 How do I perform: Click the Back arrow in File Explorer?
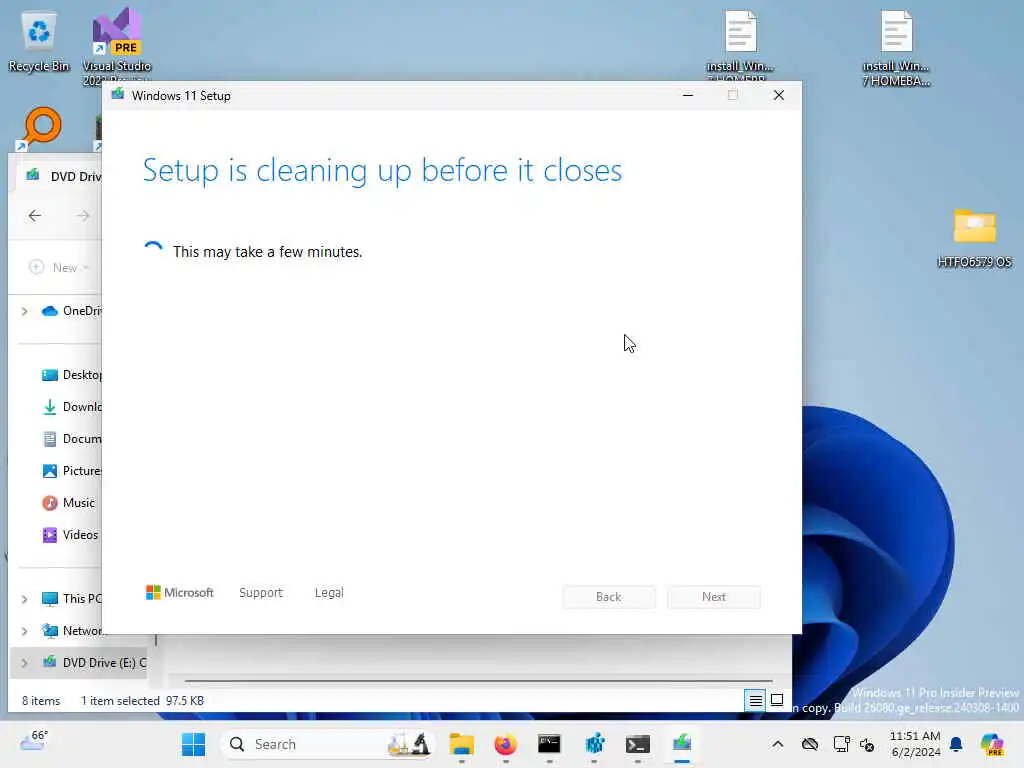35,216
